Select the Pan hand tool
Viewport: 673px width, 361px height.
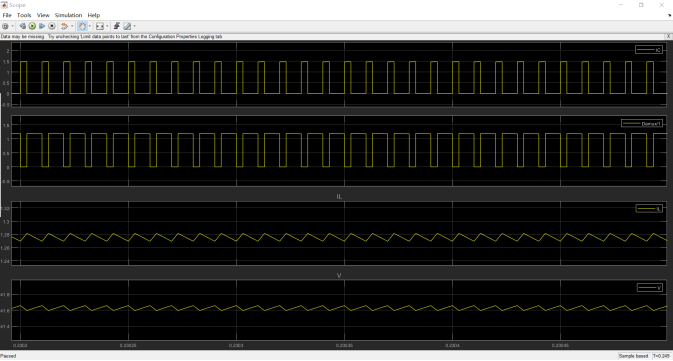[x=82, y=26]
